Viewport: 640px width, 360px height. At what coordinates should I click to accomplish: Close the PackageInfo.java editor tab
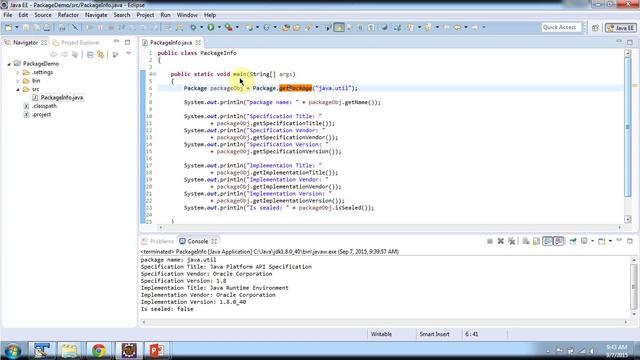coord(198,42)
